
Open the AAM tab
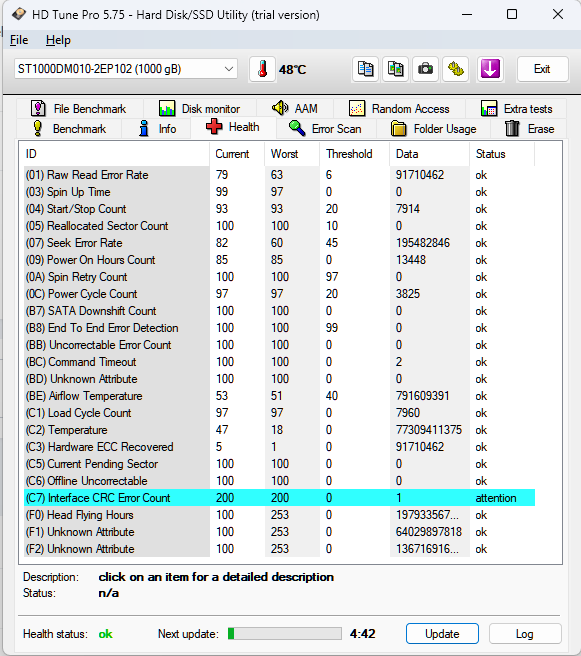tap(294, 109)
